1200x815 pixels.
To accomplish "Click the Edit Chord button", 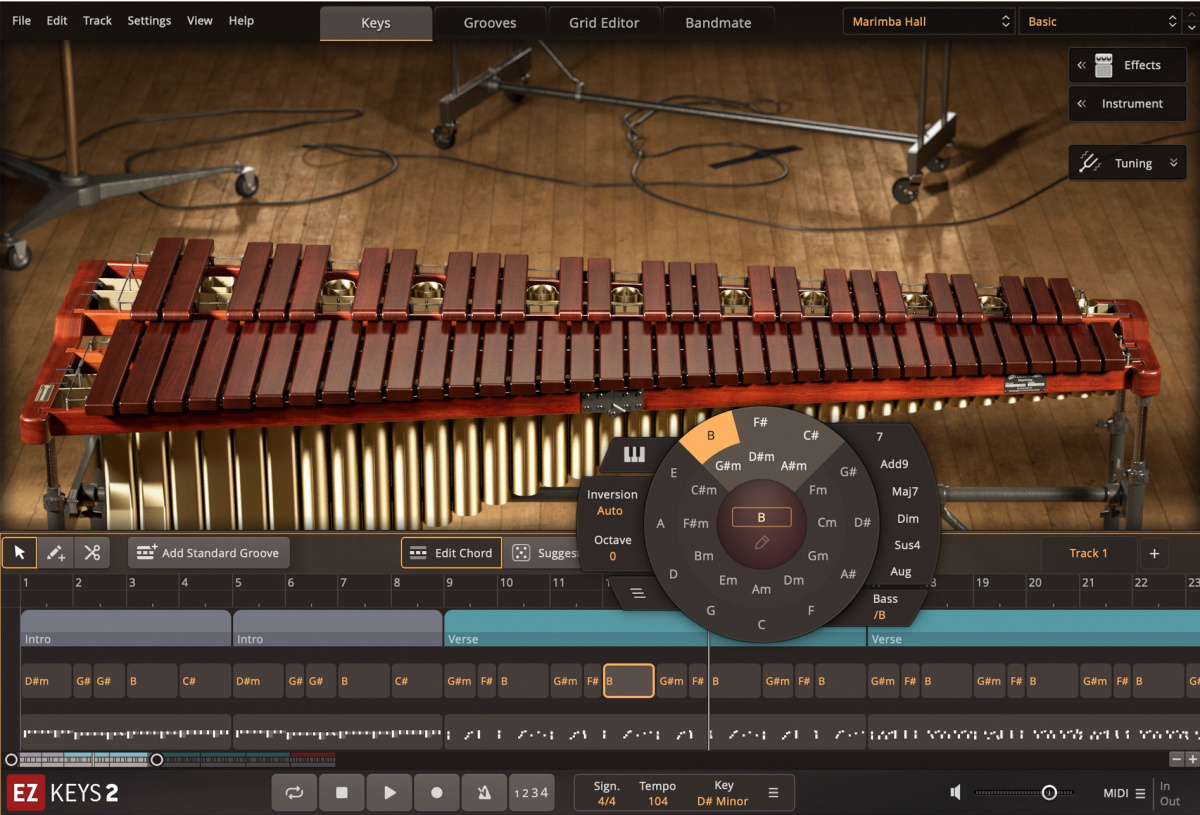I will [450, 553].
